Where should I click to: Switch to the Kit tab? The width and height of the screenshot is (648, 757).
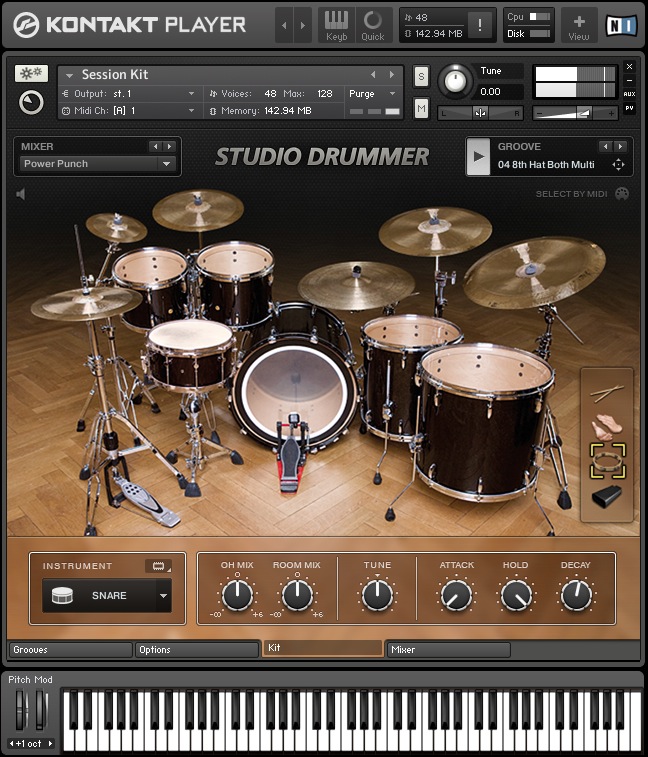point(323,648)
